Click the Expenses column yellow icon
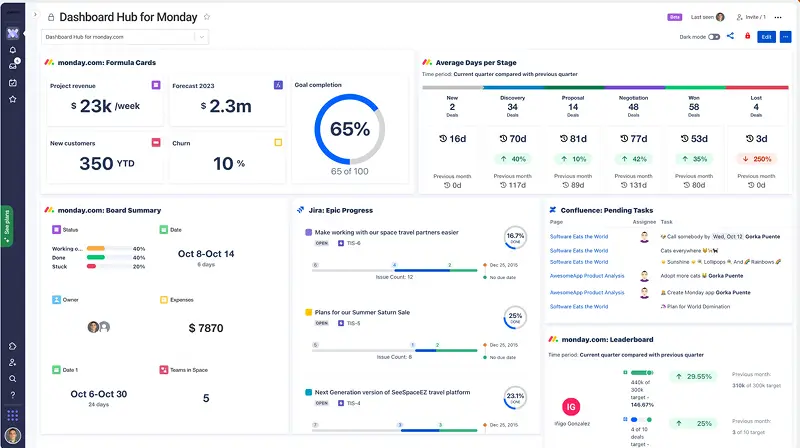Viewport: 800px width, 448px height. [164, 300]
